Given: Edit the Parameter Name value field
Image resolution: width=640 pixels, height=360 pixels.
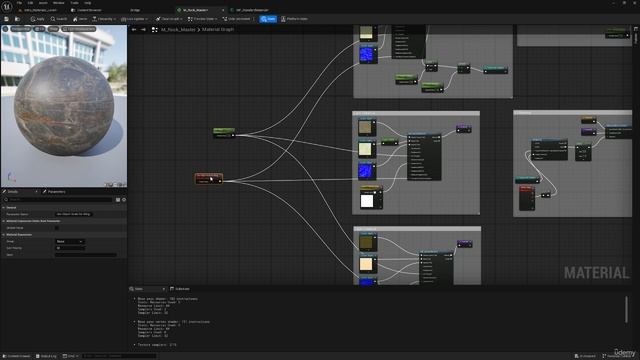Looking at the screenshot, I should pyautogui.click(x=73, y=214).
